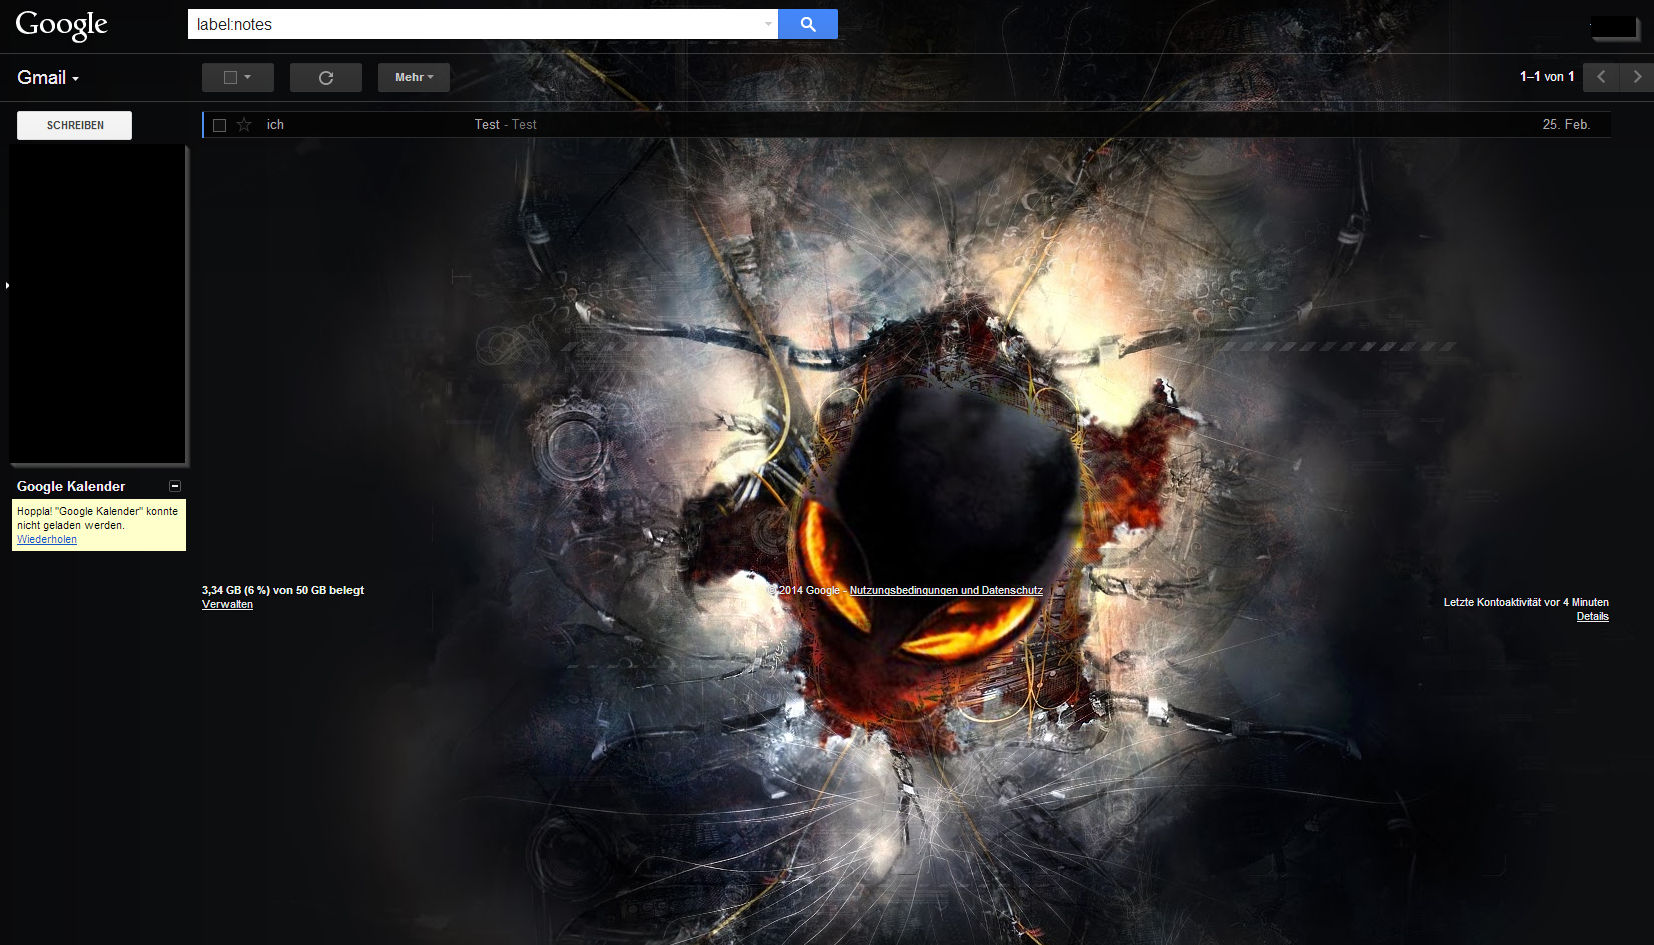Image resolution: width=1654 pixels, height=945 pixels.
Task: Star the Test mail from ich
Action: tap(244, 125)
